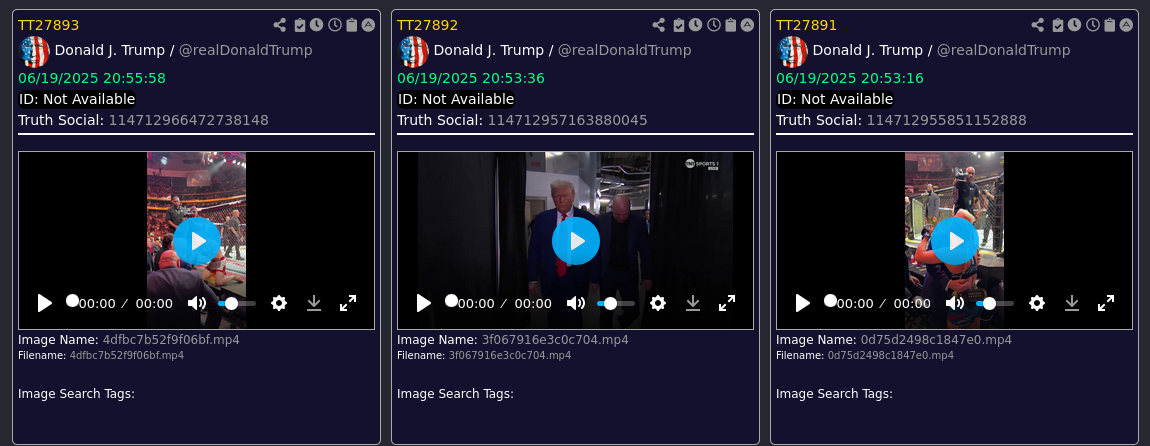
Task: Click profile avatar on card TT27891
Action: pos(793,51)
